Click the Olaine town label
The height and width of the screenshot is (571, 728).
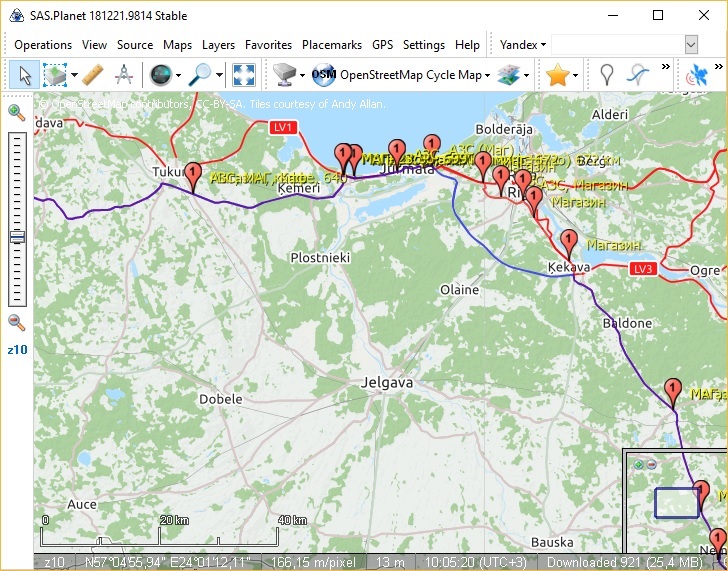460,290
